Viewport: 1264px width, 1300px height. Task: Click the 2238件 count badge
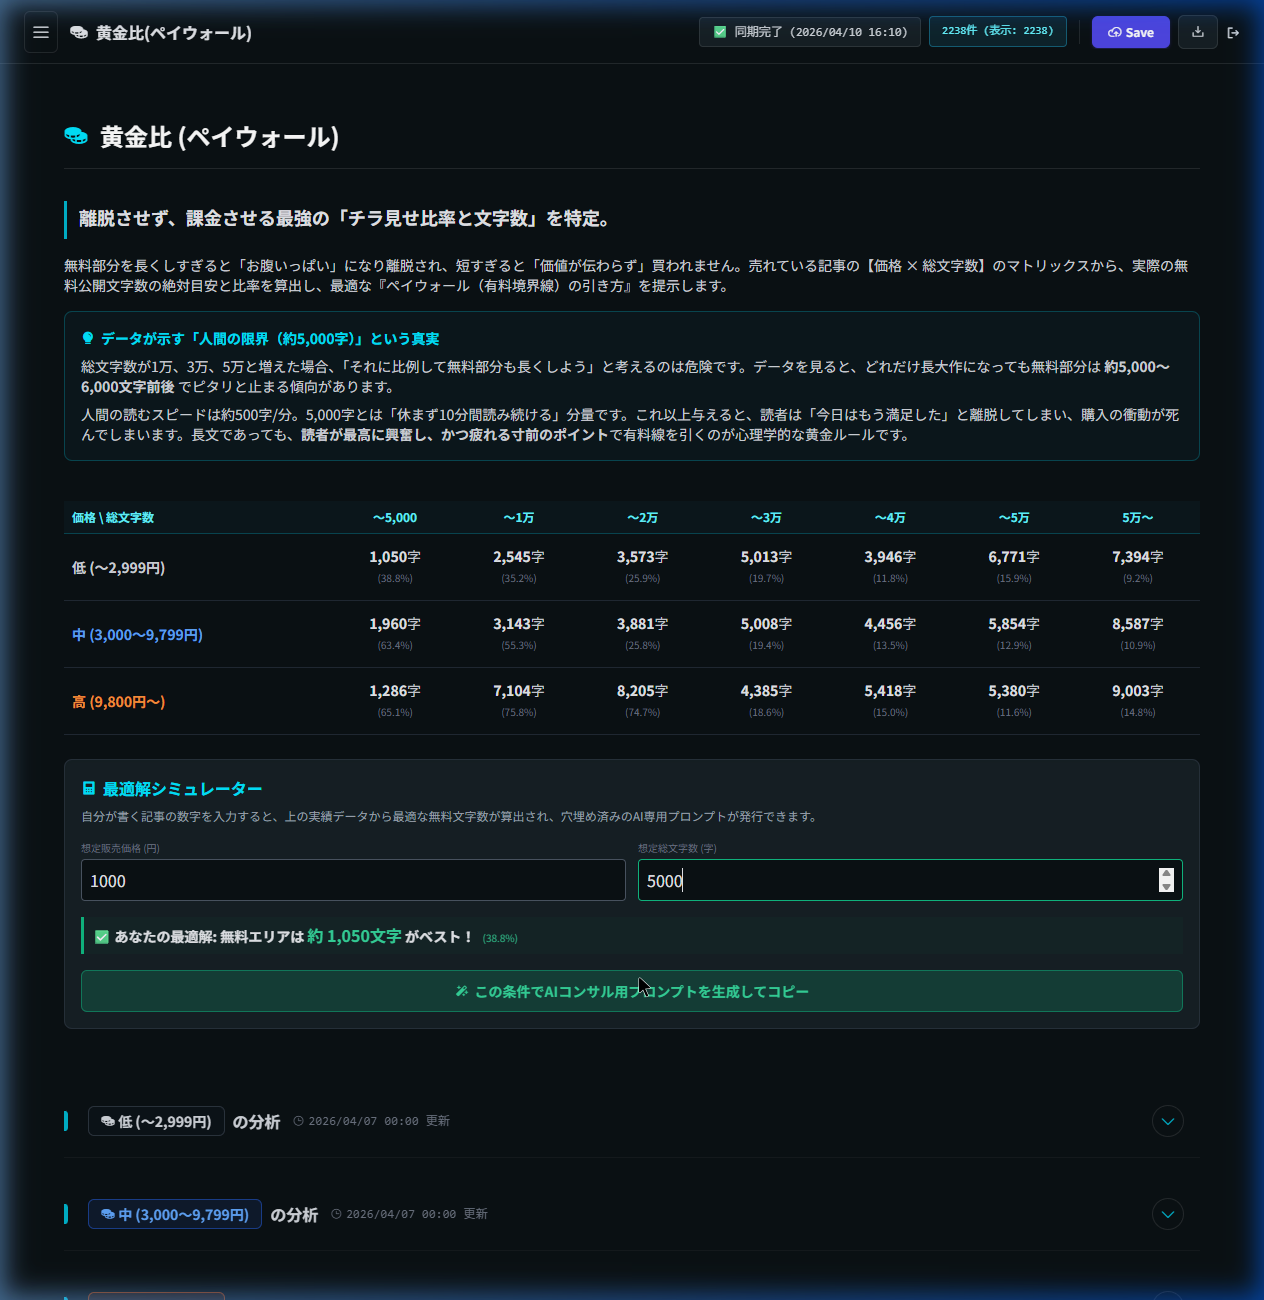click(997, 31)
